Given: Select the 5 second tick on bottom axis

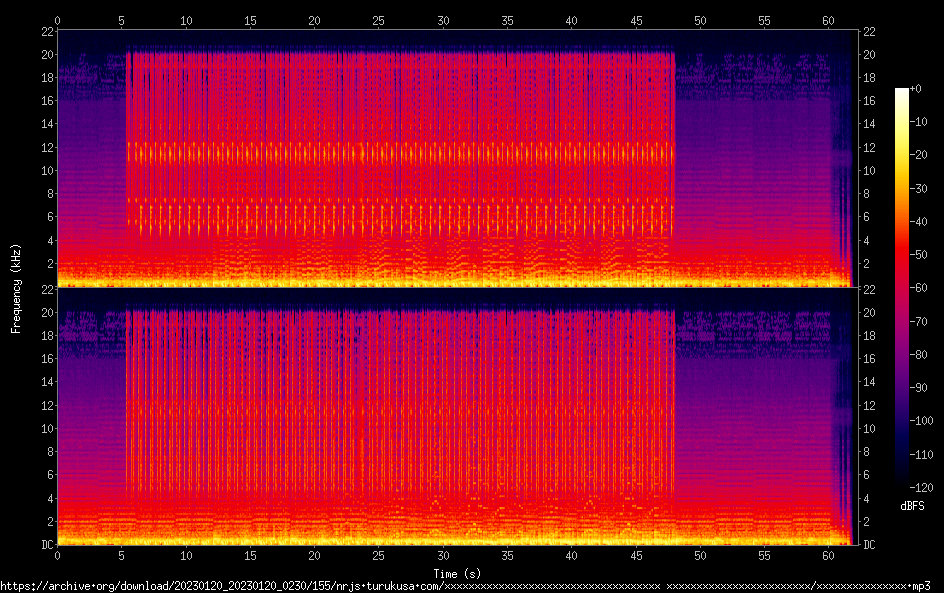Looking at the screenshot, I should (122, 555).
